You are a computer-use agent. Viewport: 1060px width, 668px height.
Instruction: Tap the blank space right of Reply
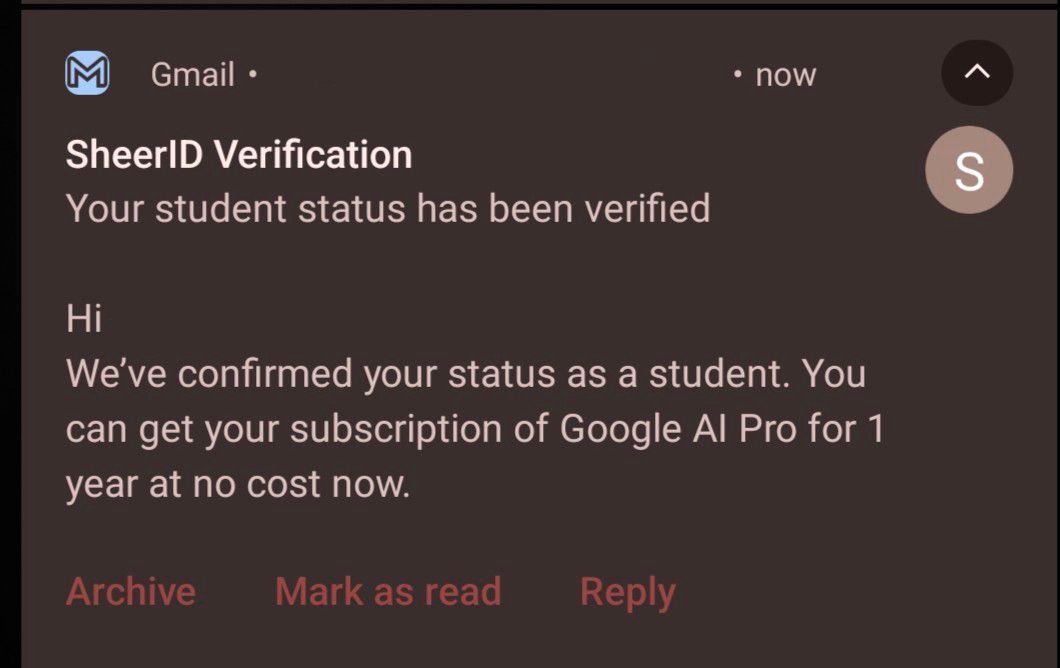(x=850, y=592)
